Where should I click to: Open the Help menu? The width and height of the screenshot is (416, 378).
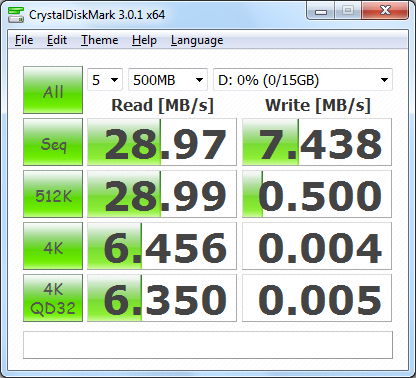(144, 40)
